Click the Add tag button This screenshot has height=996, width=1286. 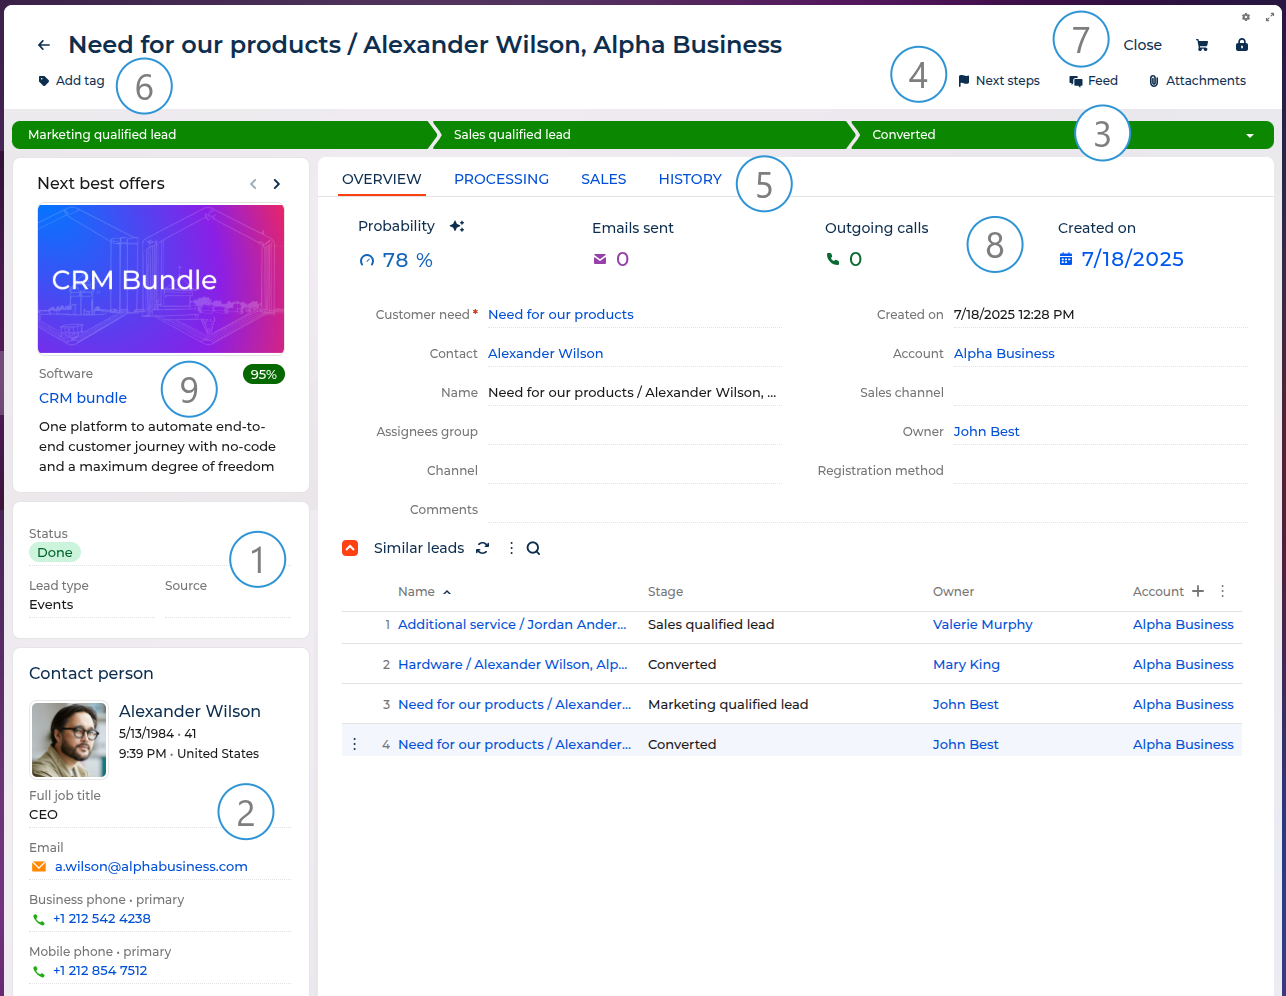[x=72, y=81]
